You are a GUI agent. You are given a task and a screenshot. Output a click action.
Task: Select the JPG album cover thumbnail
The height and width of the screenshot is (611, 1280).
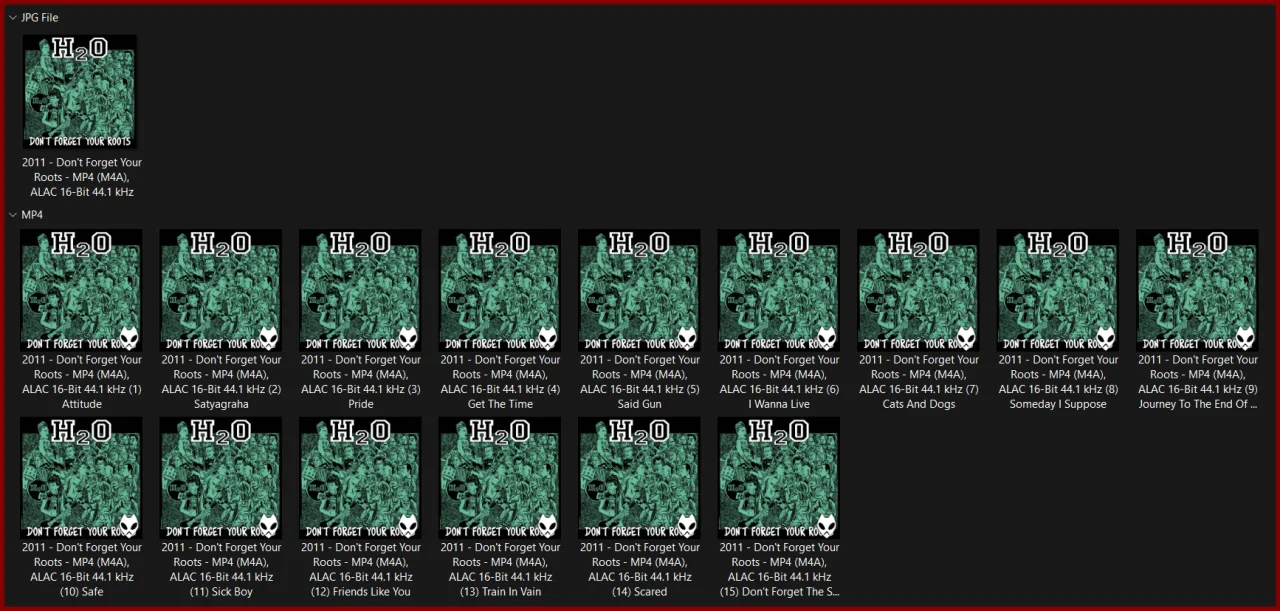point(80,92)
